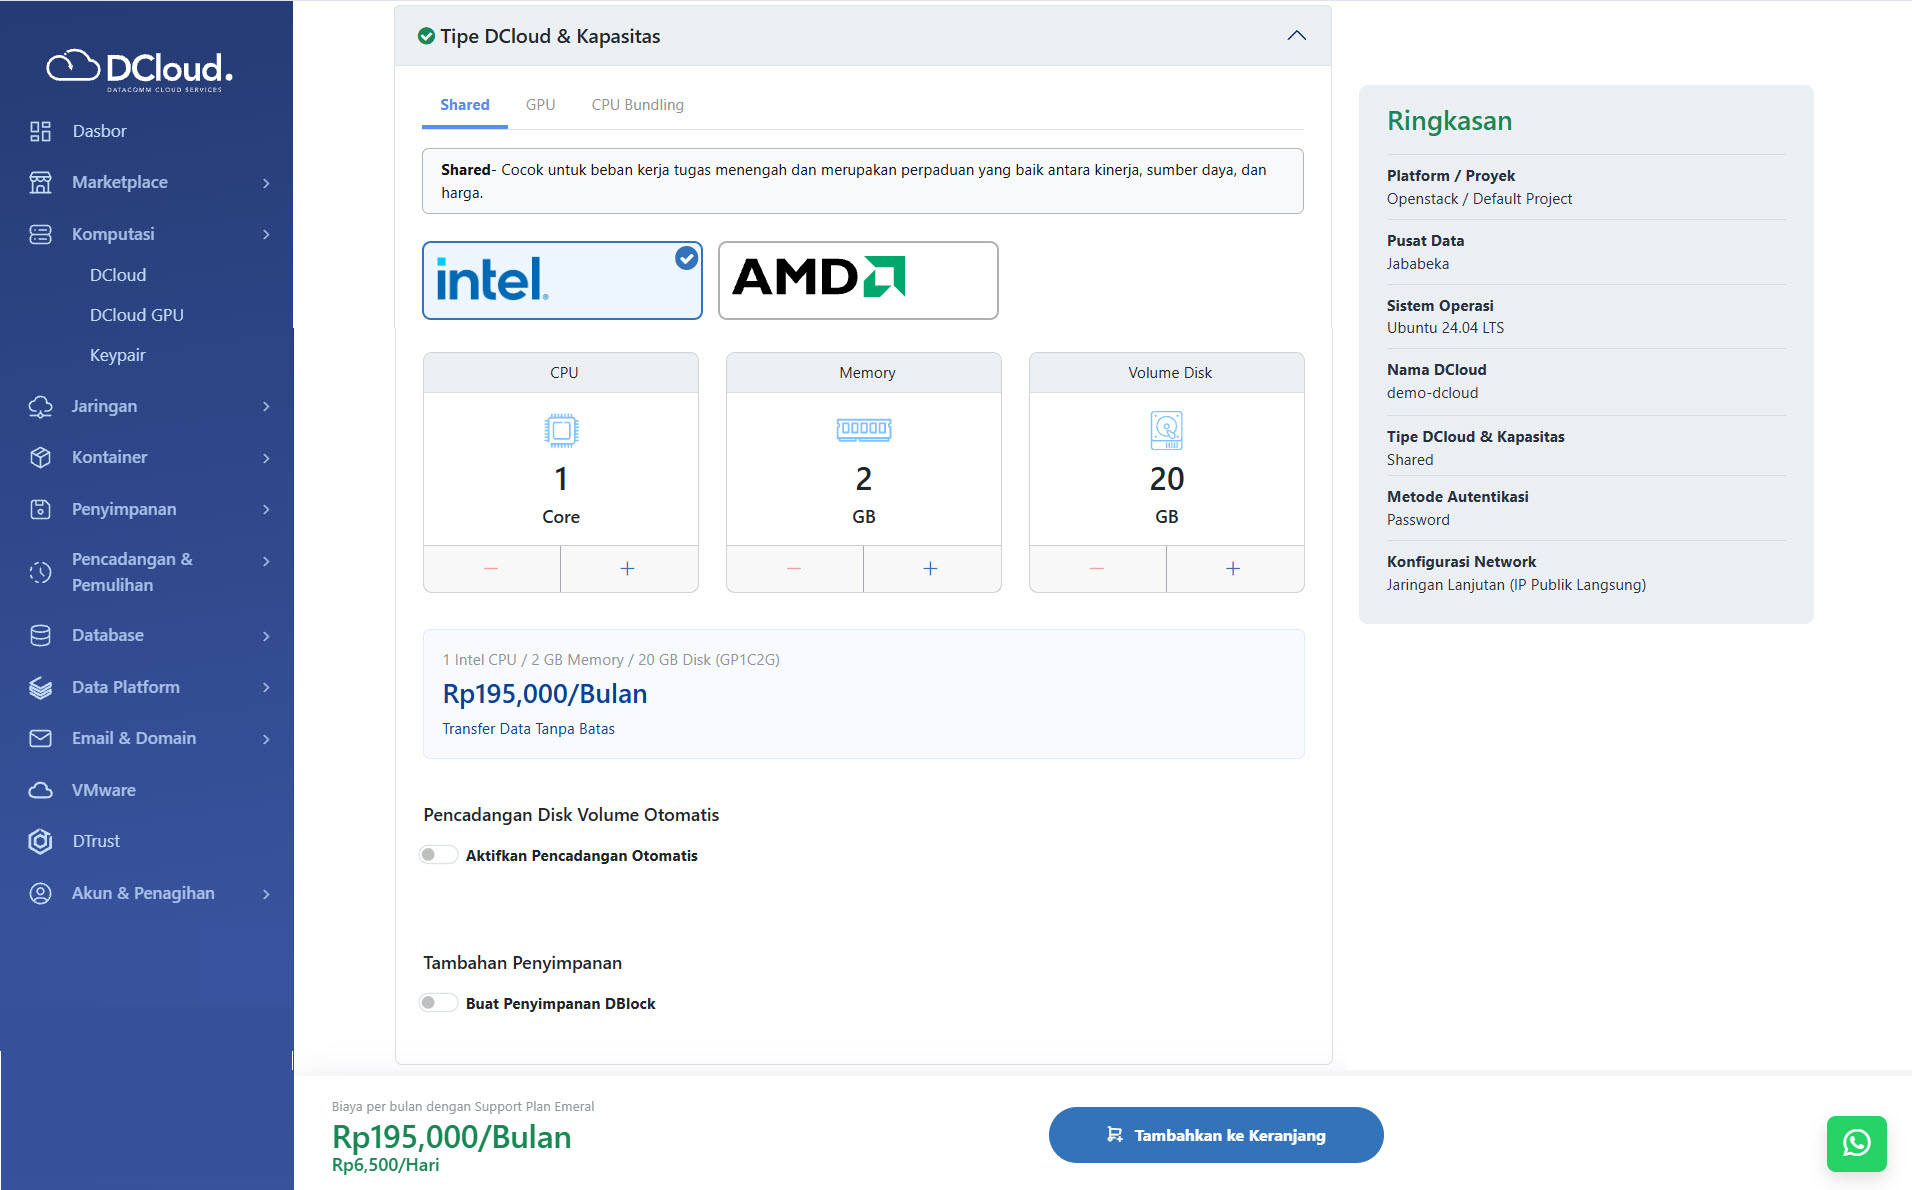Image resolution: width=1912 pixels, height=1190 pixels.
Task: Click Tambahkan ke Keranjang button
Action: [1215, 1135]
